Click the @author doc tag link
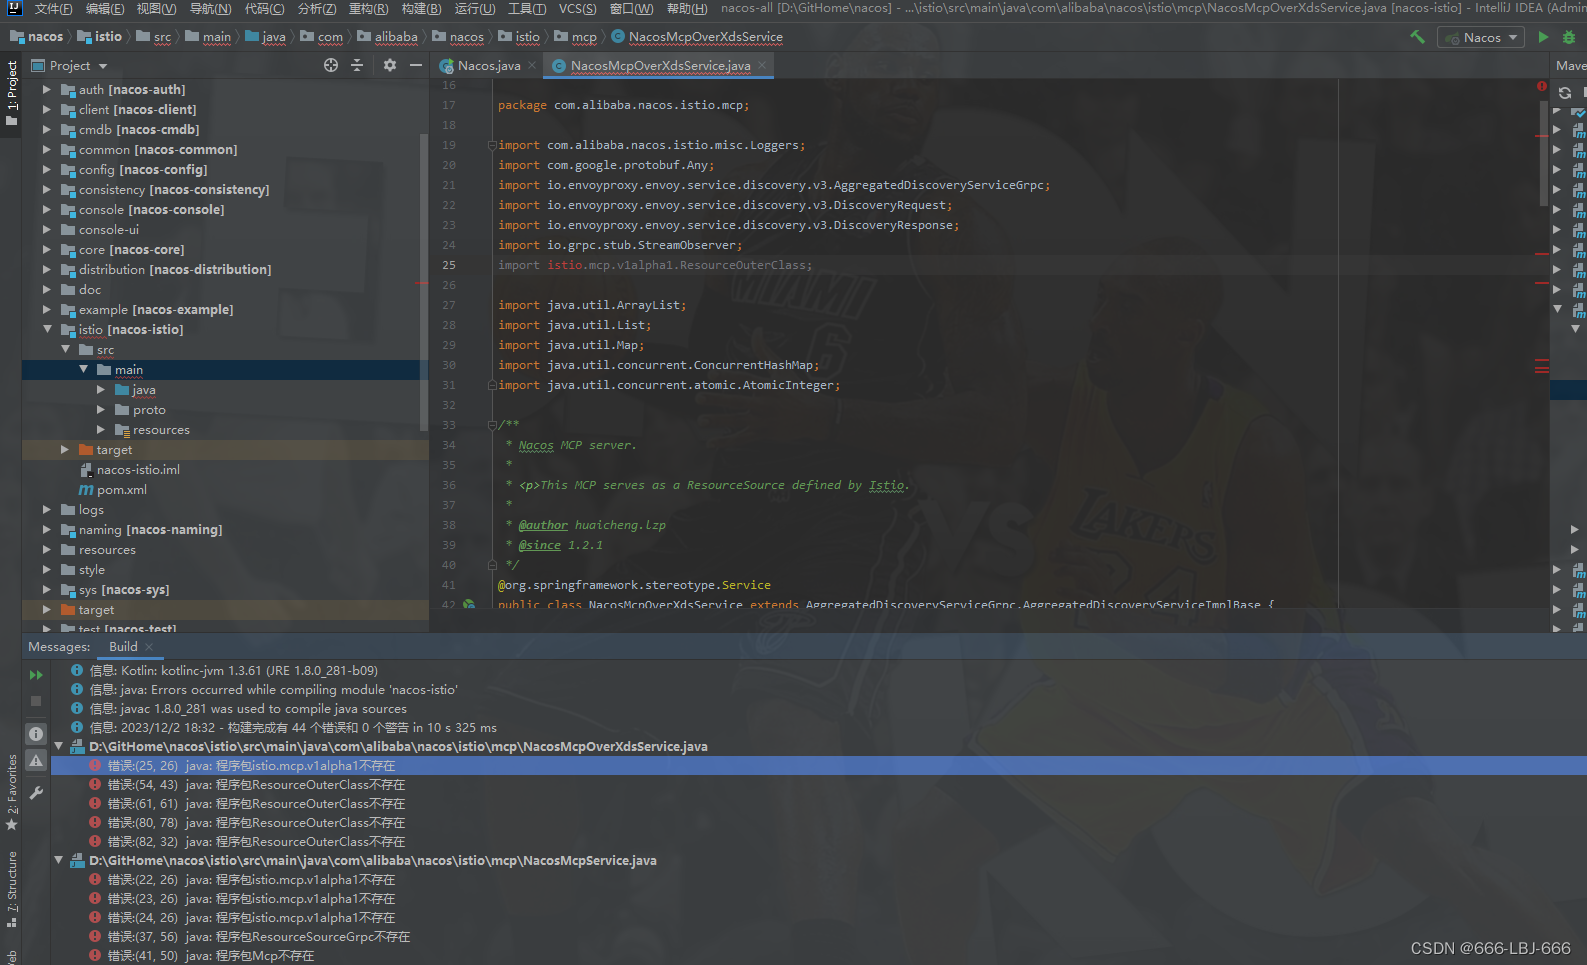 pos(542,525)
